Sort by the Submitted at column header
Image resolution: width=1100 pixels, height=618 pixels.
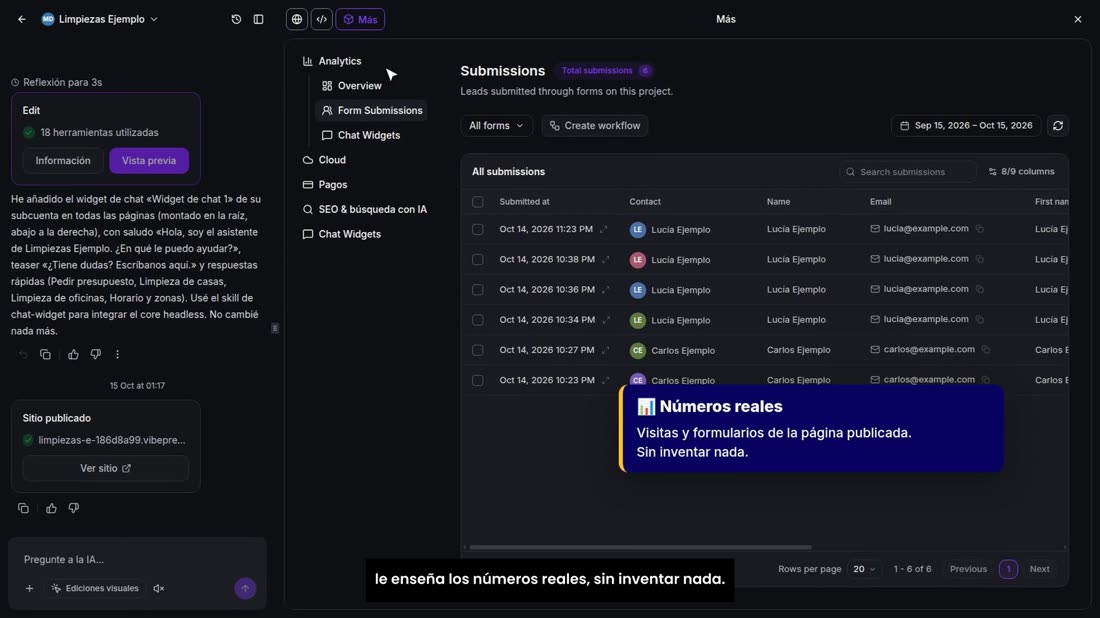(524, 202)
